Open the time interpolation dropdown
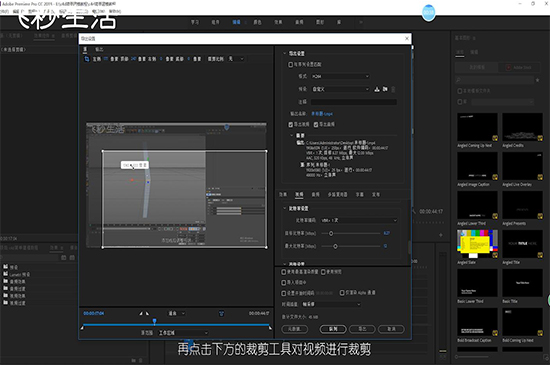This screenshot has height=365, width=550. point(331,304)
